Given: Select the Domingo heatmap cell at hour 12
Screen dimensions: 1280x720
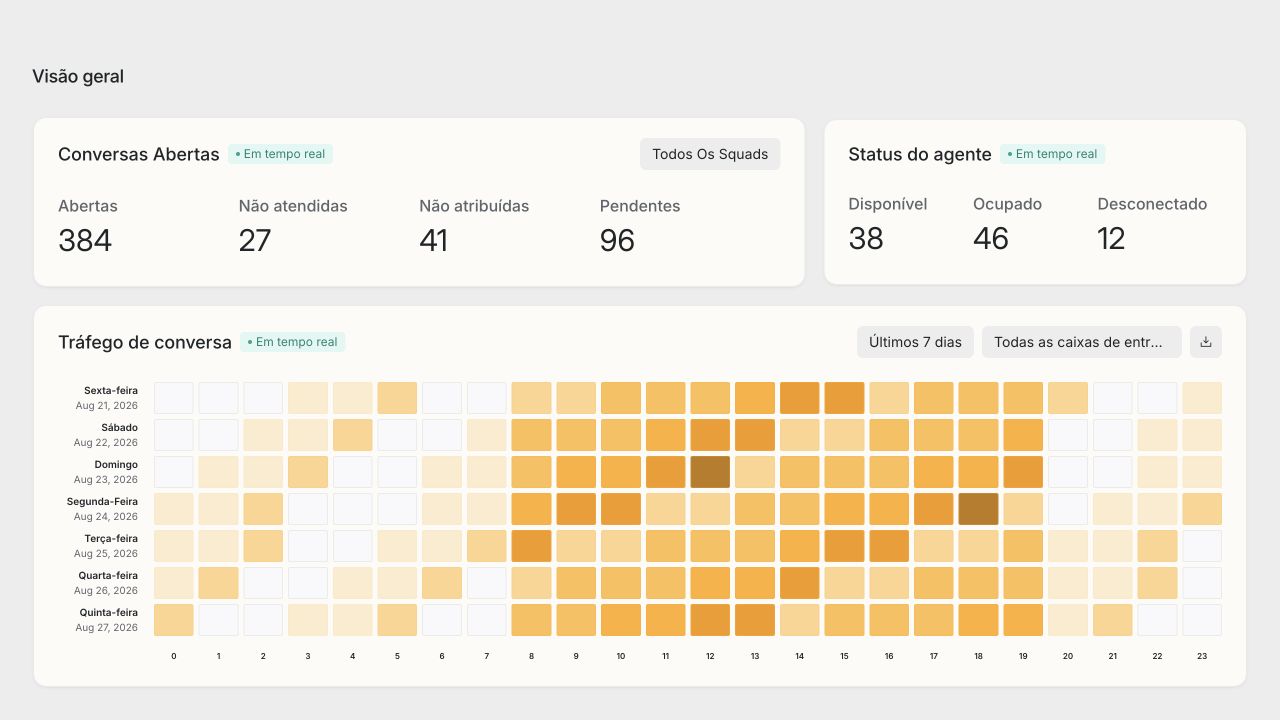Looking at the screenshot, I should tap(710, 472).
